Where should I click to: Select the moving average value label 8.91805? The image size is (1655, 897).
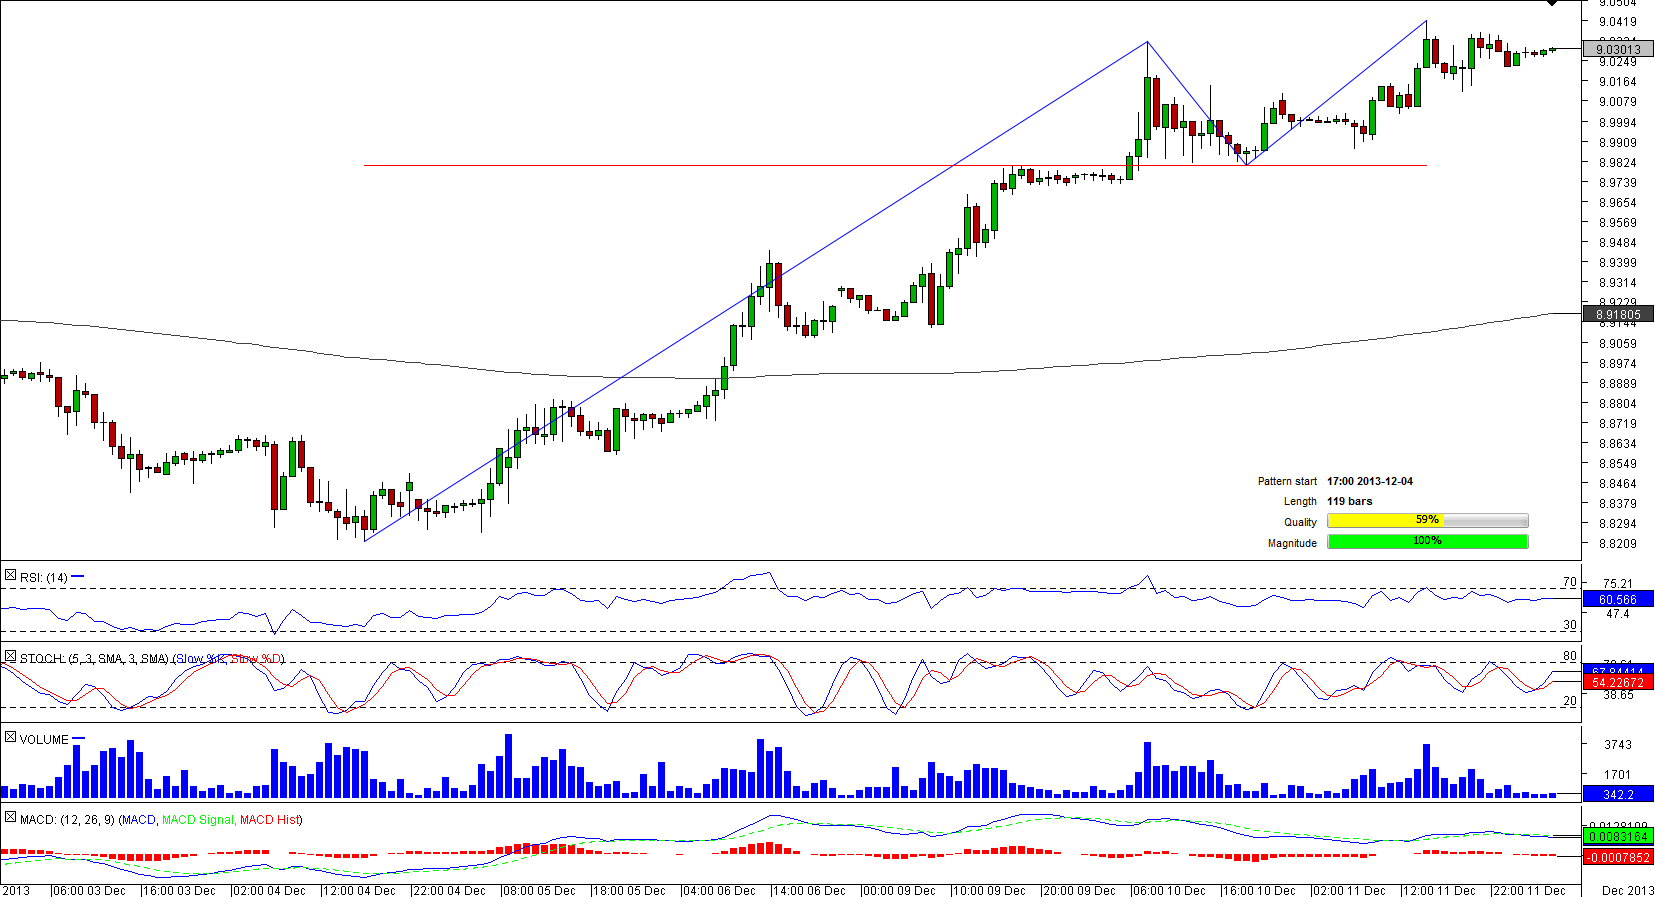click(1618, 314)
